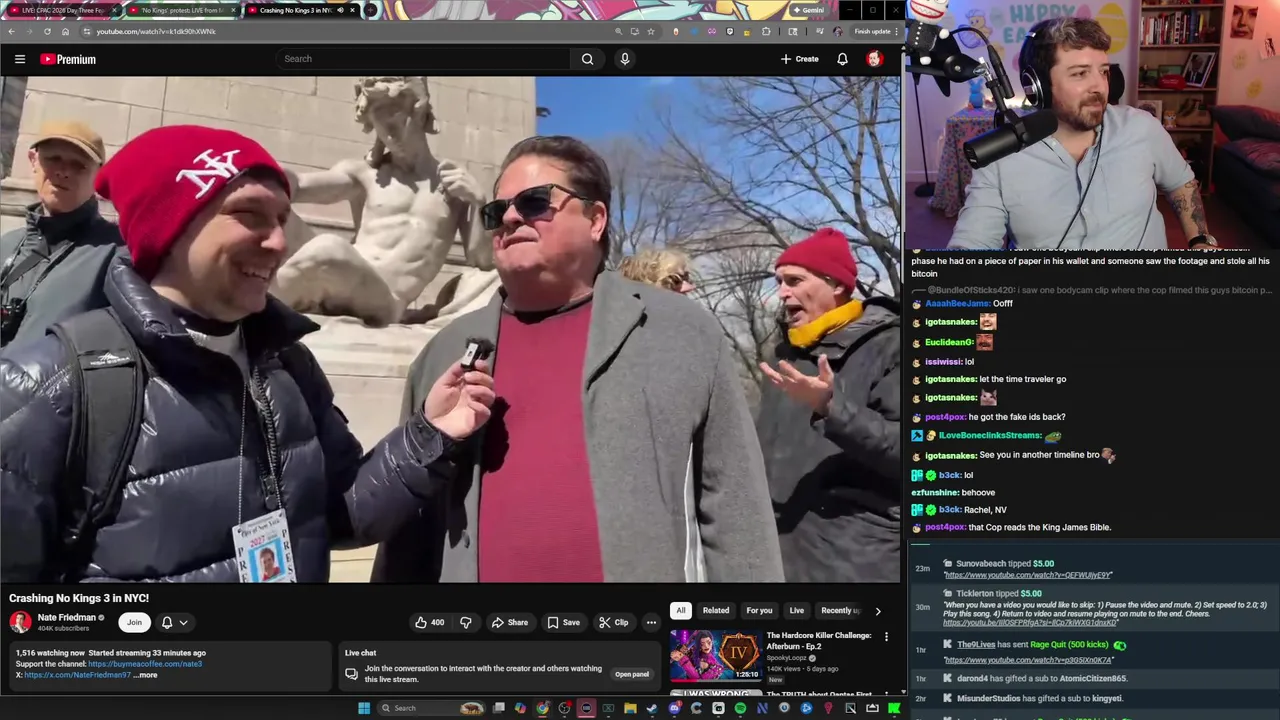Open a new browser tab
The width and height of the screenshot is (1280, 720).
[x=371, y=10]
